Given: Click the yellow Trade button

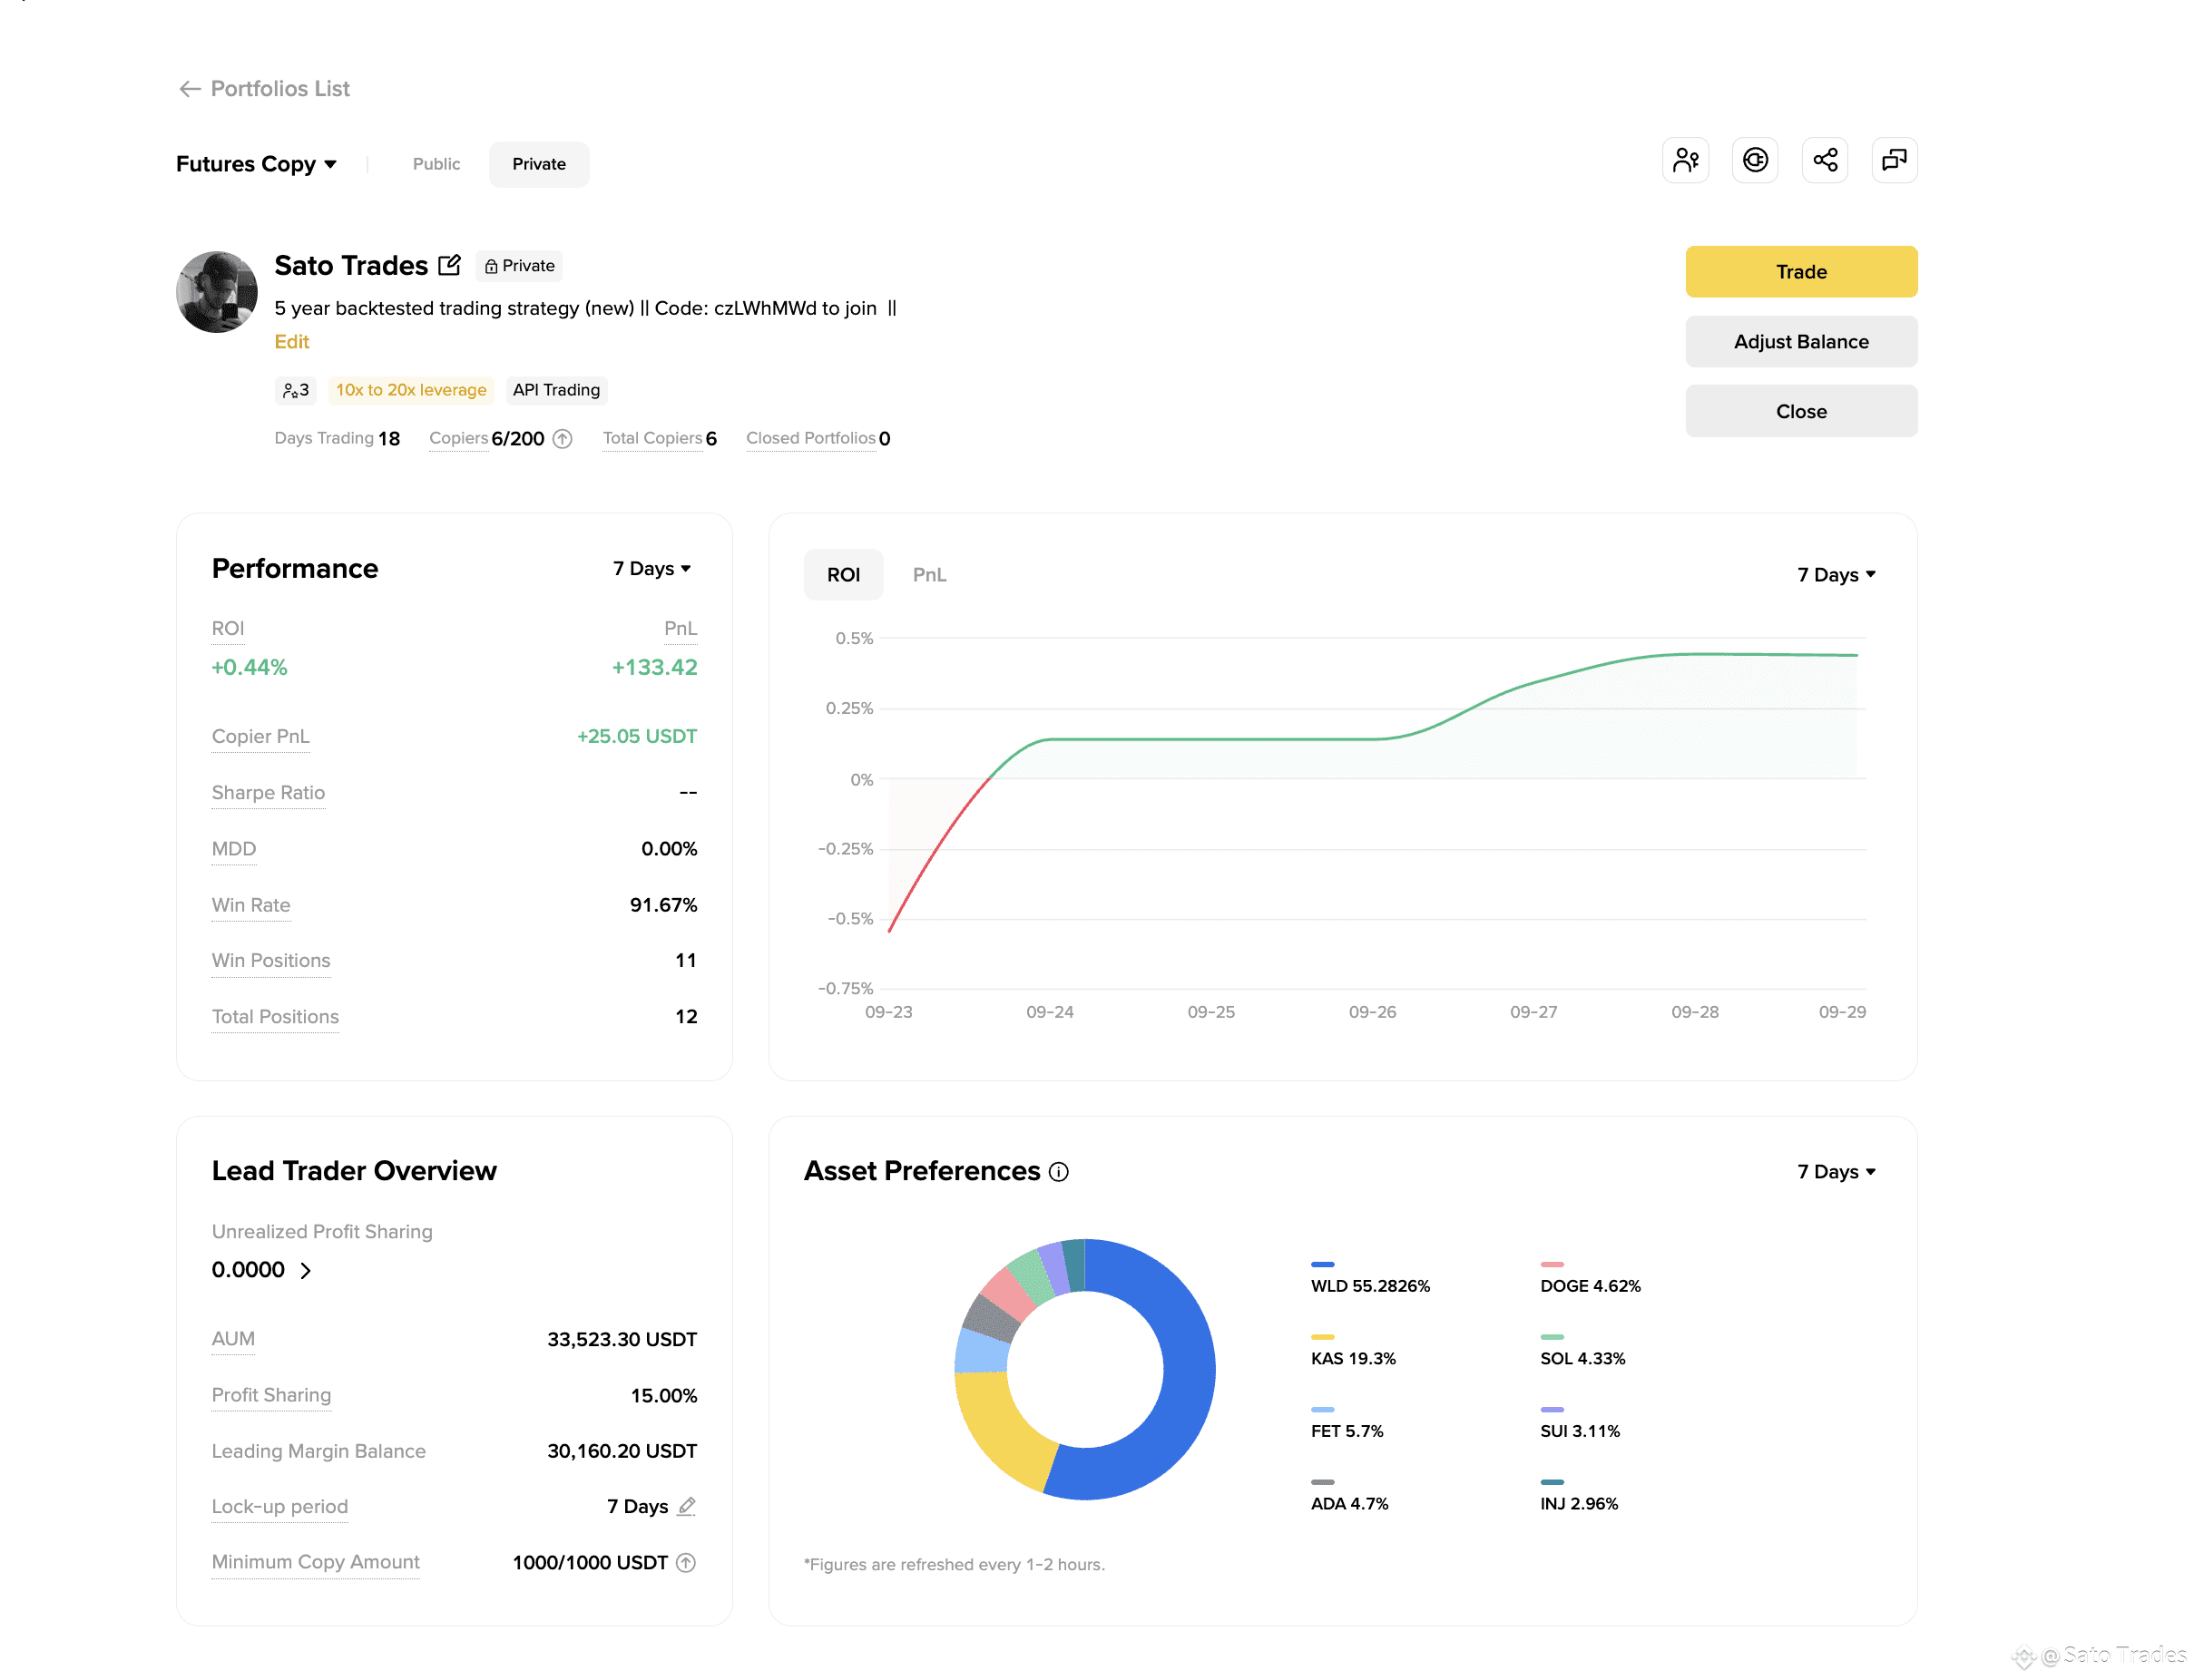Looking at the screenshot, I should (1801, 272).
